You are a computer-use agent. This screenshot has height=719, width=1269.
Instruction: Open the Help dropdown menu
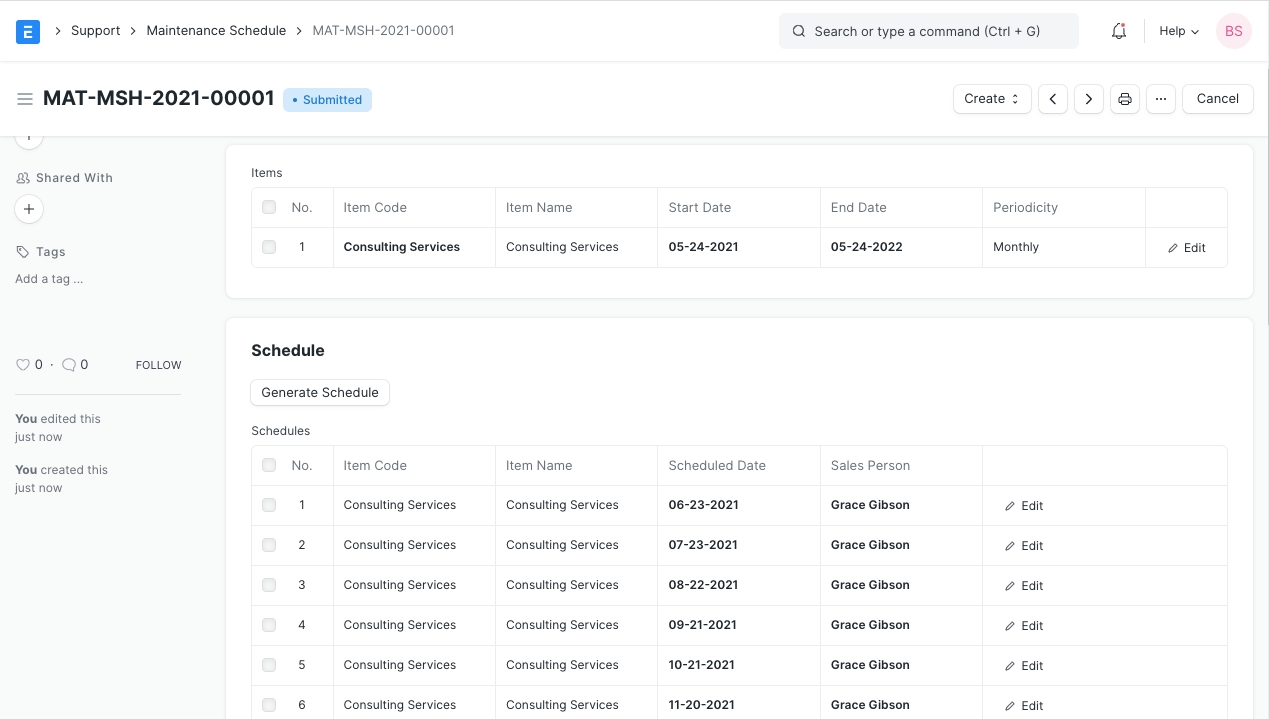pyautogui.click(x=1178, y=31)
